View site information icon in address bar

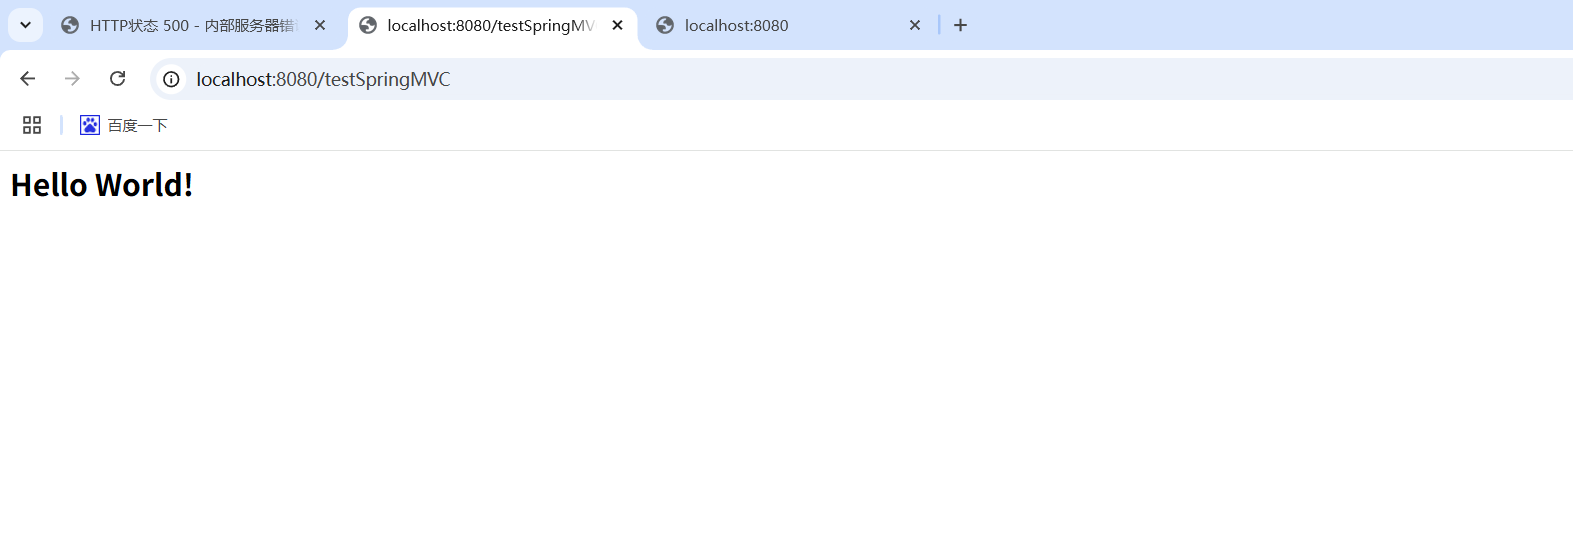171,79
